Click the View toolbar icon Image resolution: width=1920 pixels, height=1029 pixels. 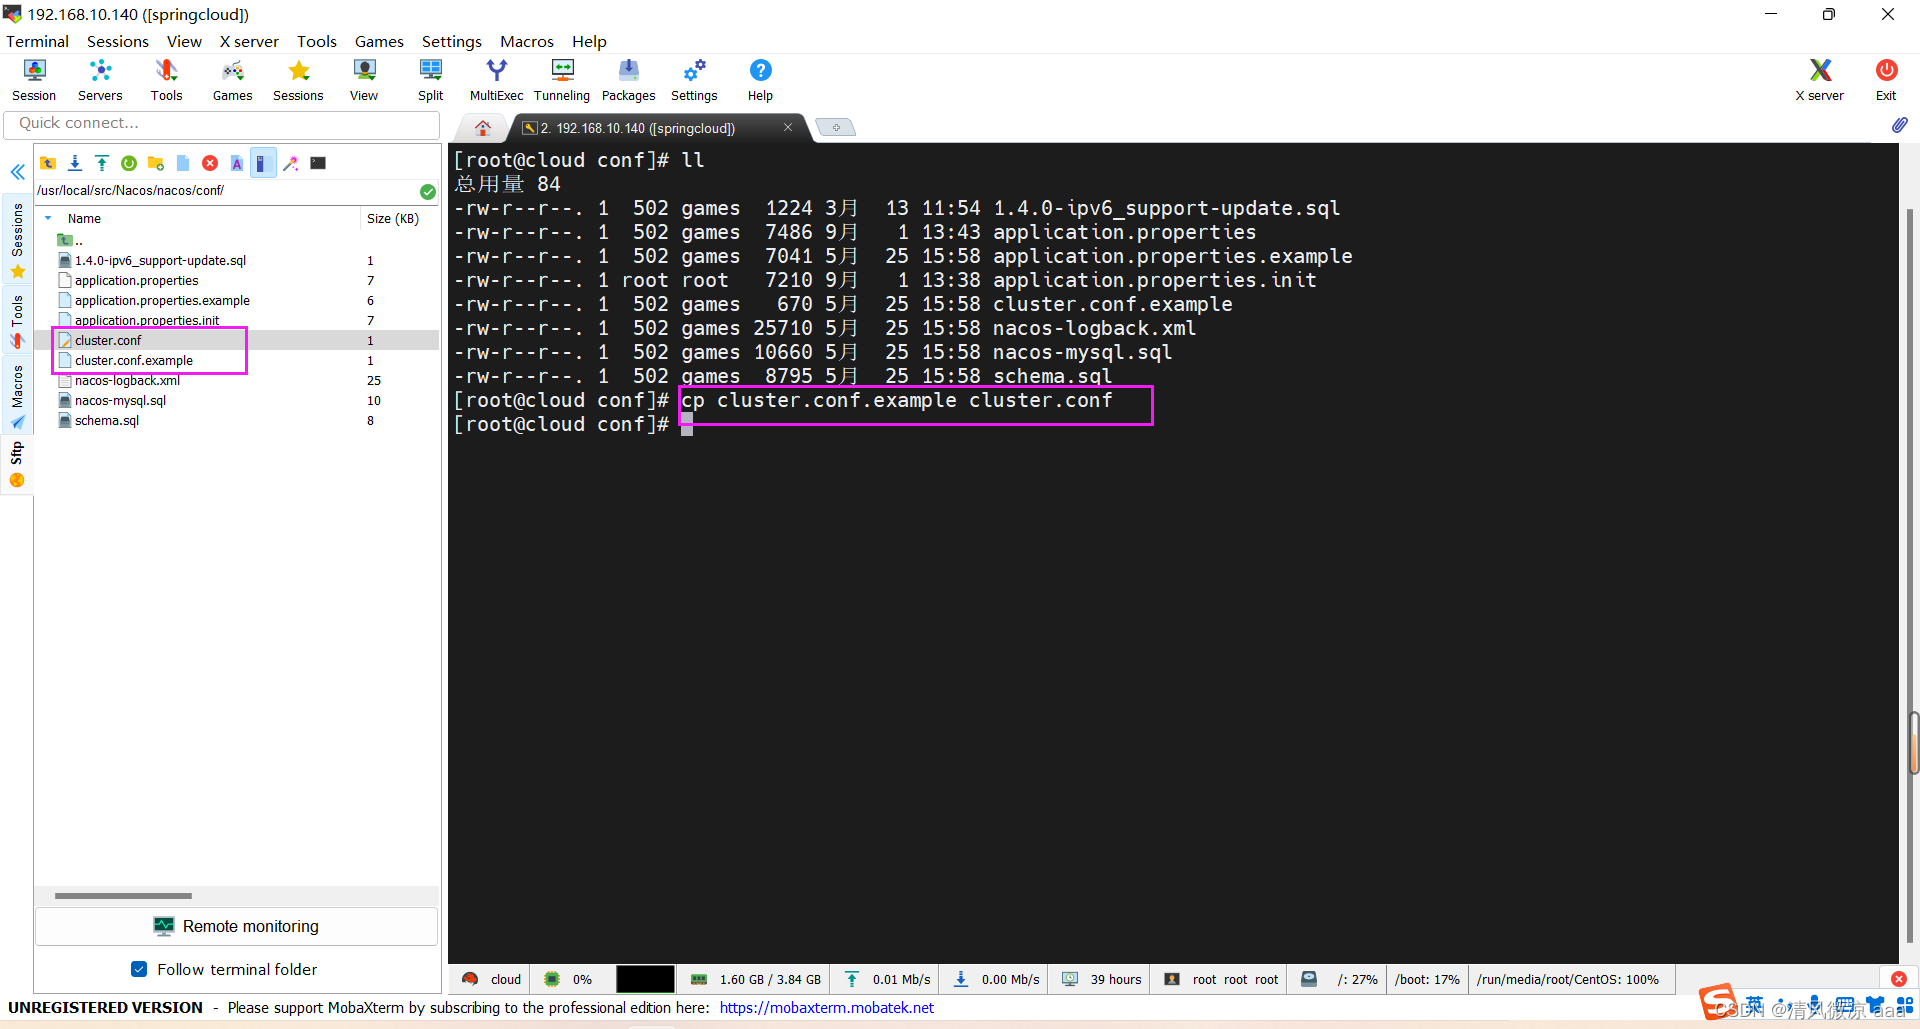(x=364, y=80)
